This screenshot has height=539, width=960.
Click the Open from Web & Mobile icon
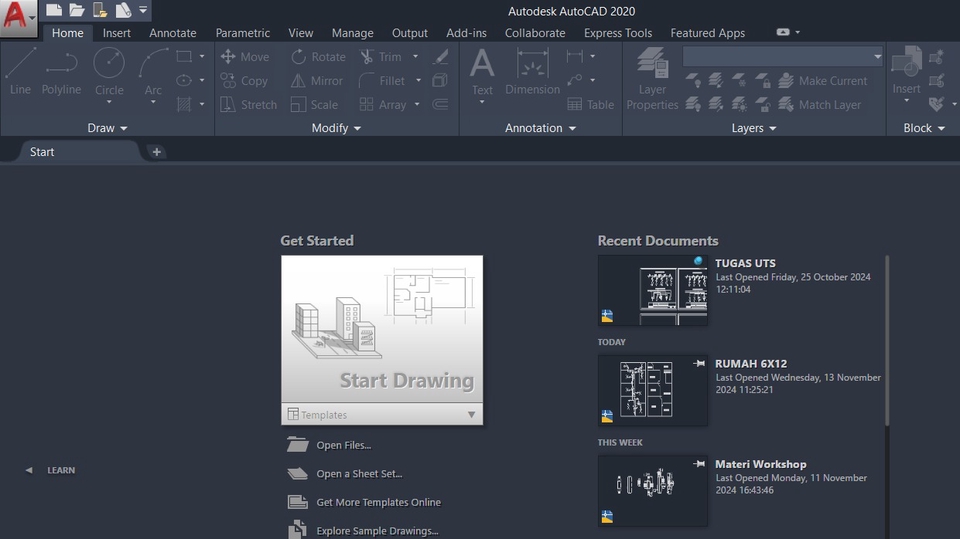[x=100, y=10]
